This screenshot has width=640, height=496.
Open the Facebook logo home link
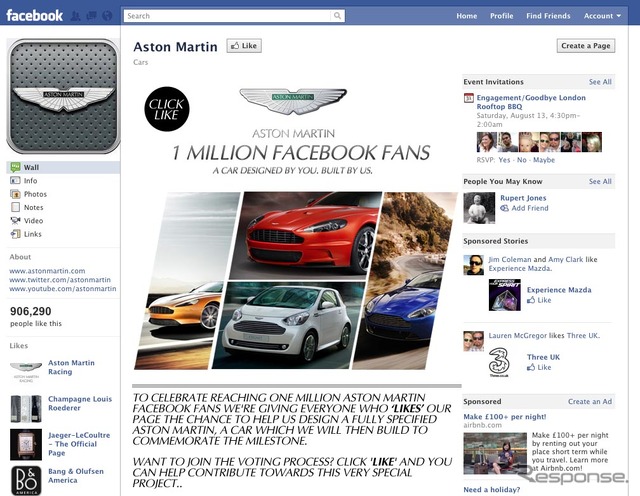(34, 16)
